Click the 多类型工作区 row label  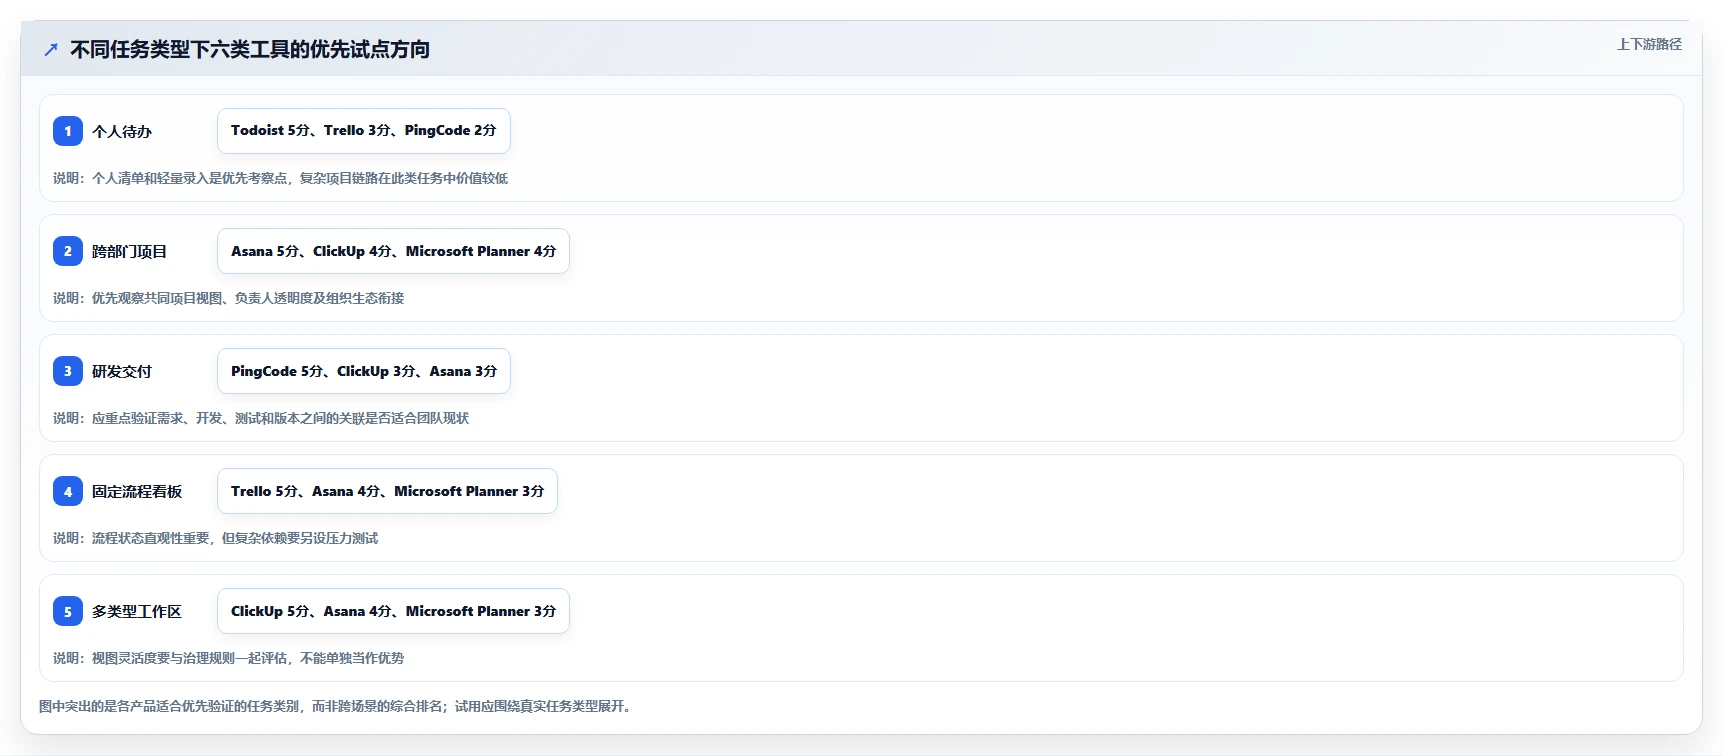137,611
